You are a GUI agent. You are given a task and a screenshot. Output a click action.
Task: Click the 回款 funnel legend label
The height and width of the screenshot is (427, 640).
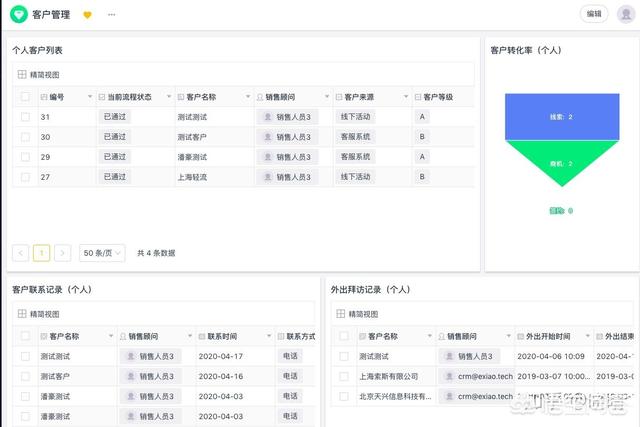tap(561, 211)
